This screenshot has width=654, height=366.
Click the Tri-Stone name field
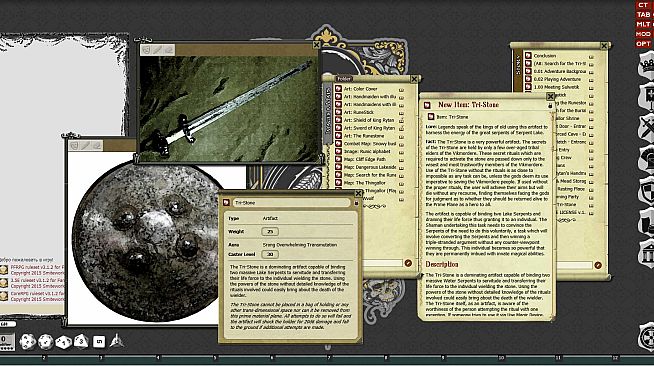(x=291, y=203)
